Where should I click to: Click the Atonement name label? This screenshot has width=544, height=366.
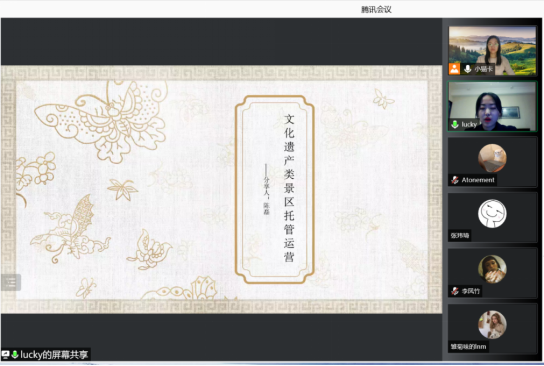(x=478, y=180)
